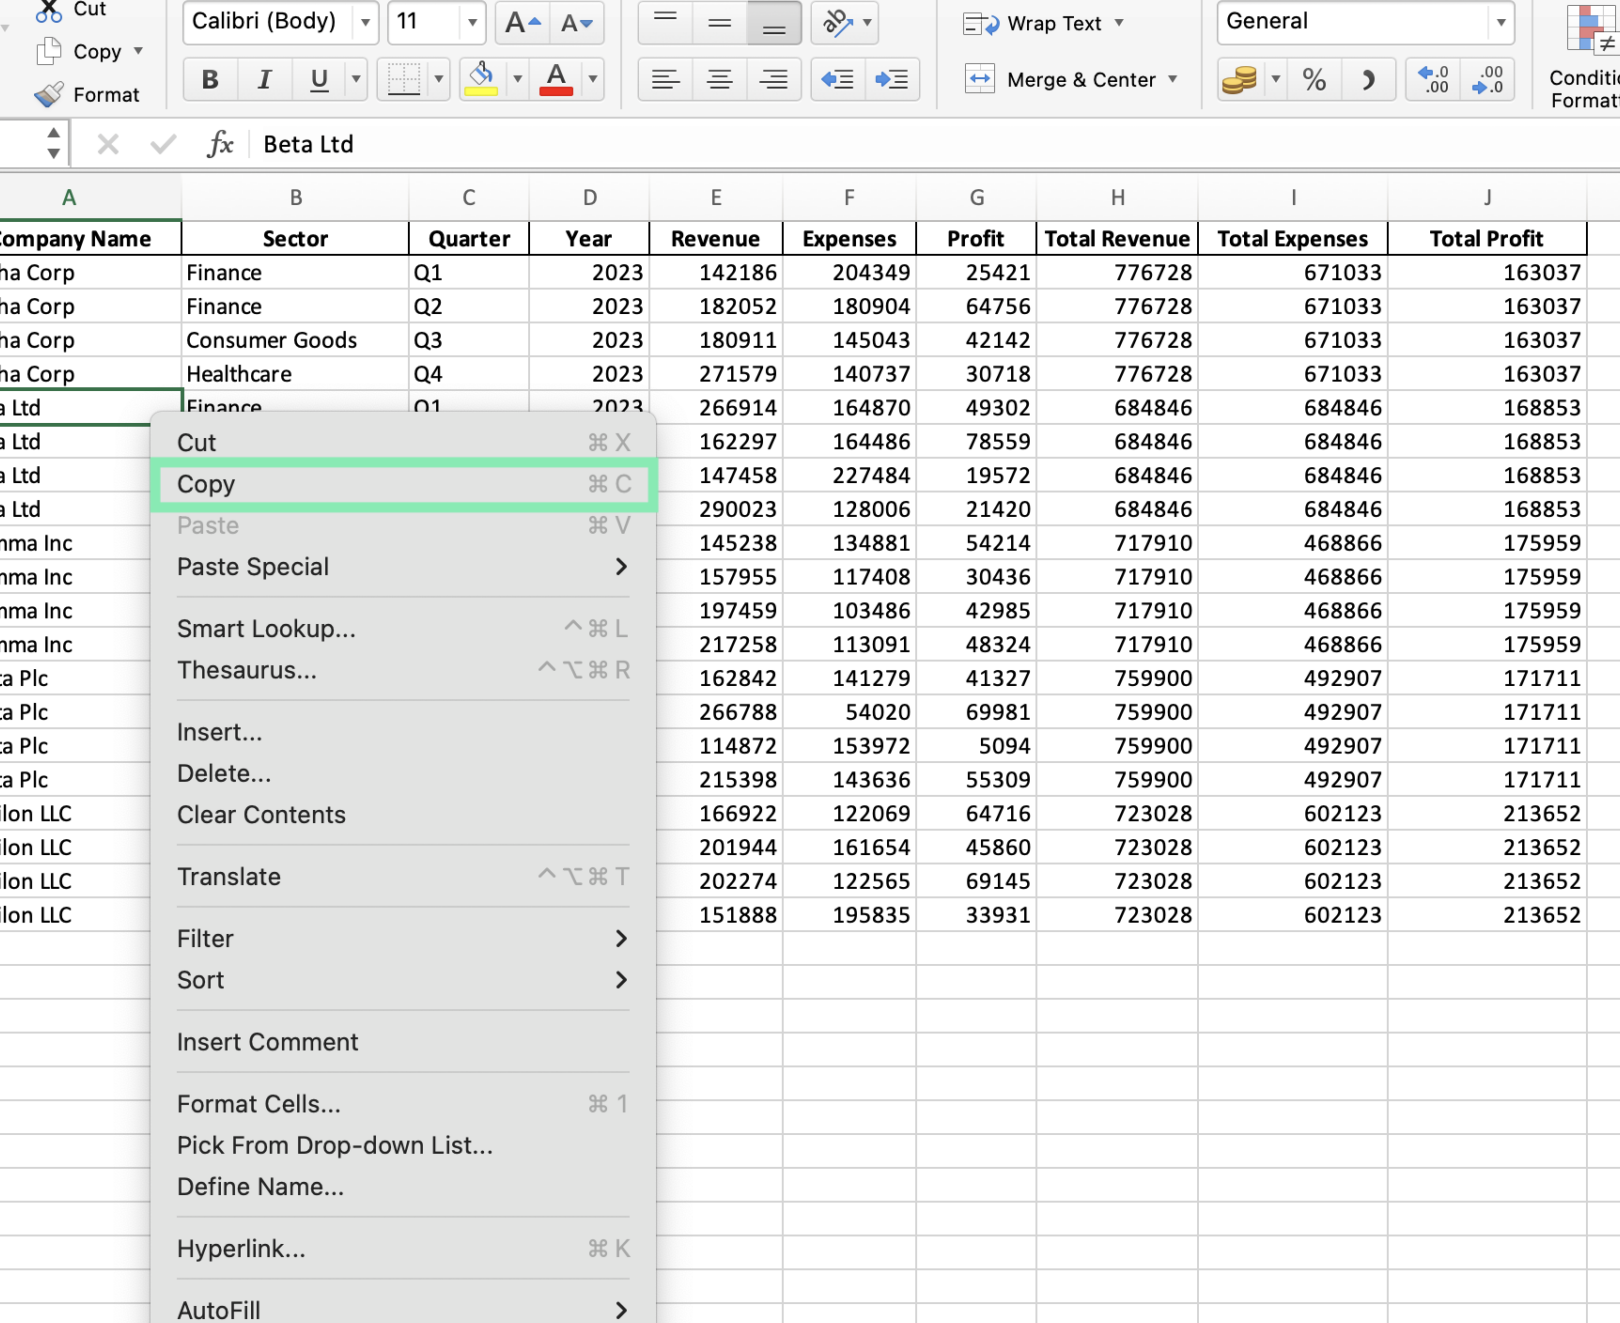Apply accounting currency format

1240,79
